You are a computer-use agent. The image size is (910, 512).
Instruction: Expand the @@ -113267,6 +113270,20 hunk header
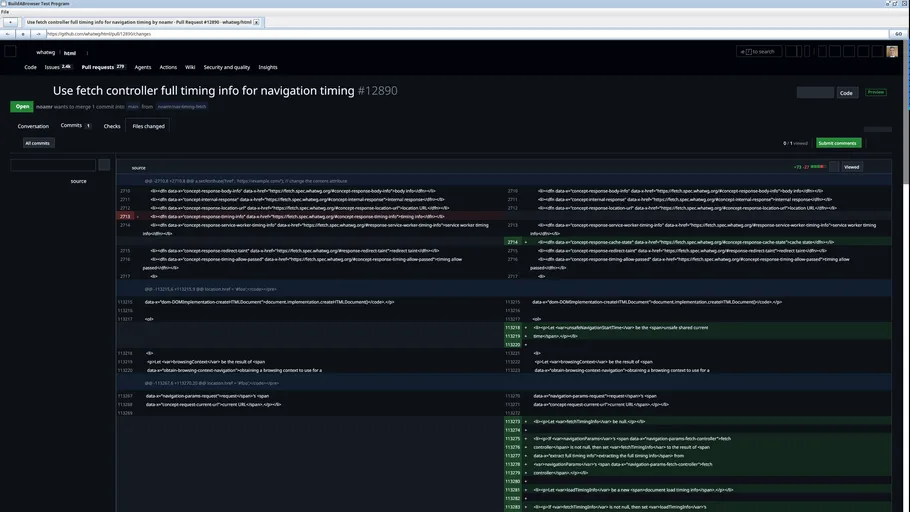(504, 383)
